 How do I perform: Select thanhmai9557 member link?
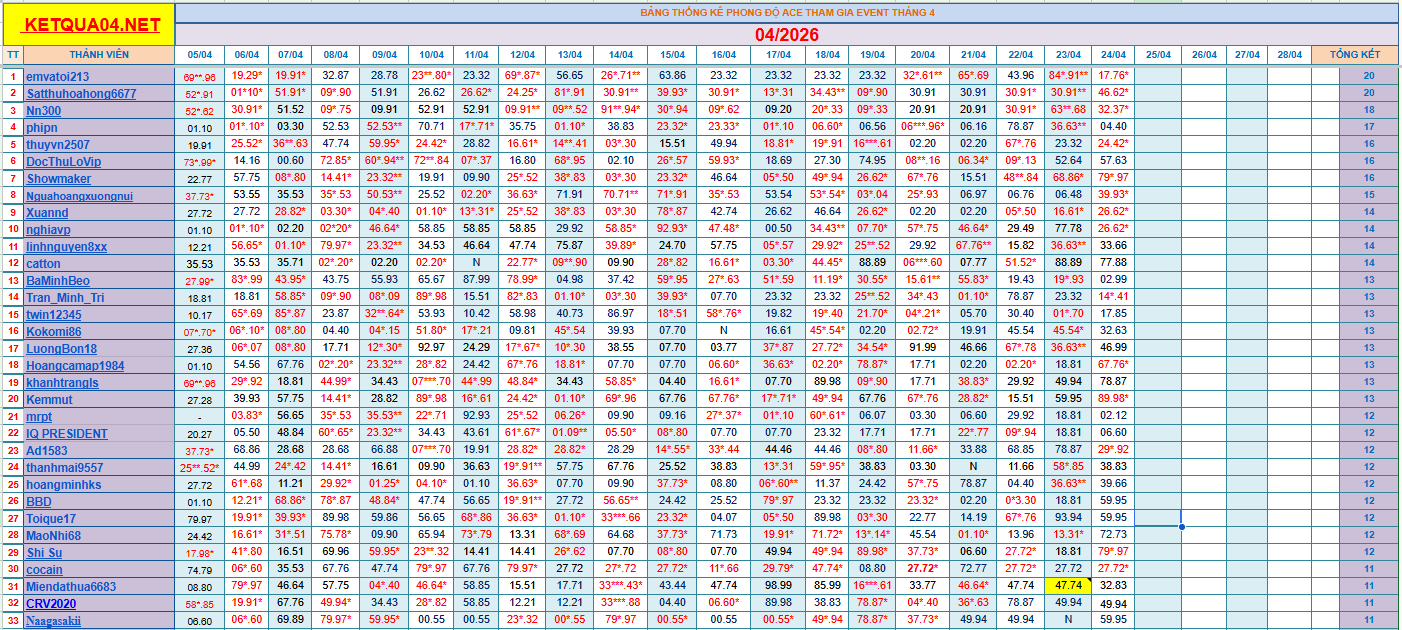click(x=64, y=467)
